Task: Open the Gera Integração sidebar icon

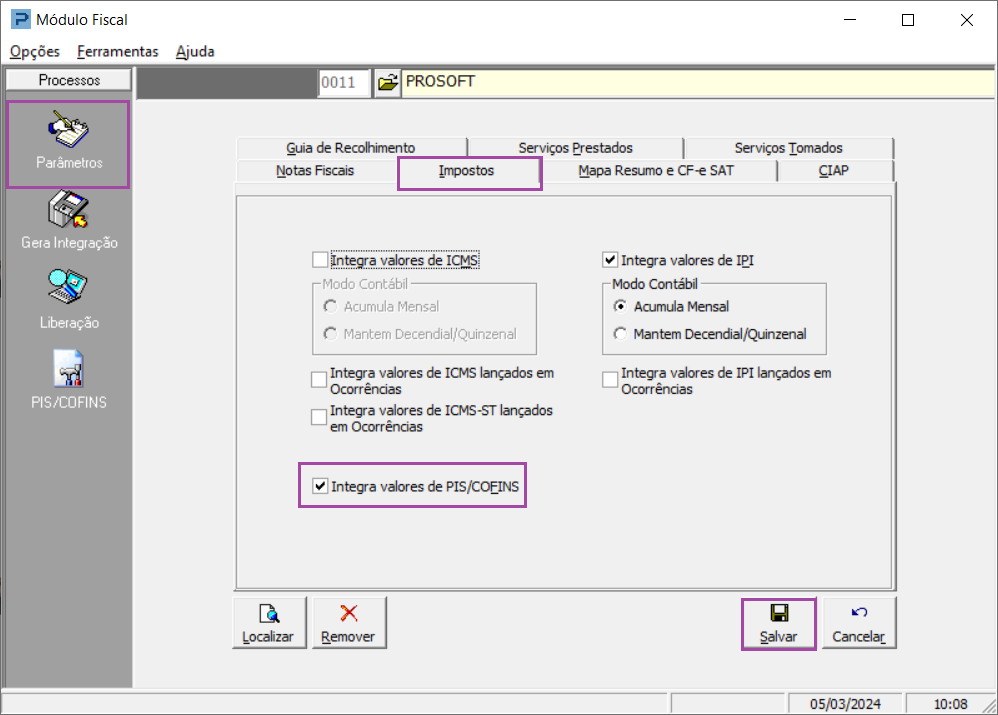Action: tap(69, 220)
